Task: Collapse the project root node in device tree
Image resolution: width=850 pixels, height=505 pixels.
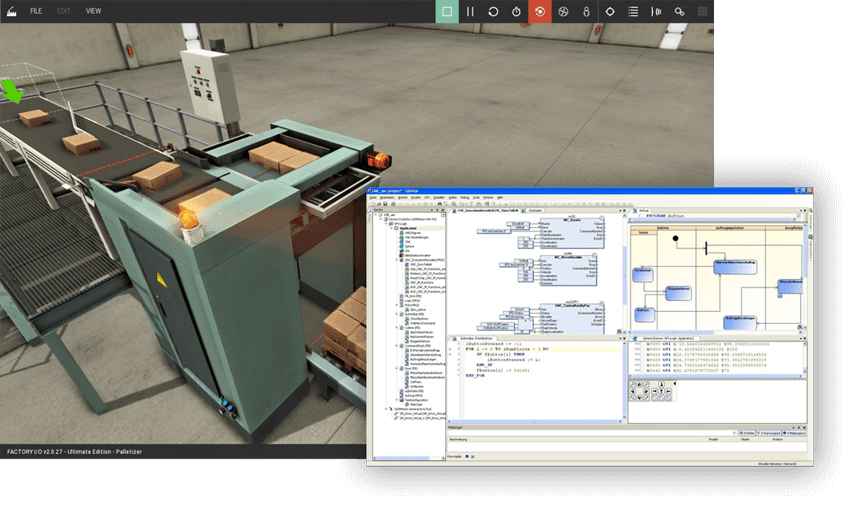Action: point(375,215)
